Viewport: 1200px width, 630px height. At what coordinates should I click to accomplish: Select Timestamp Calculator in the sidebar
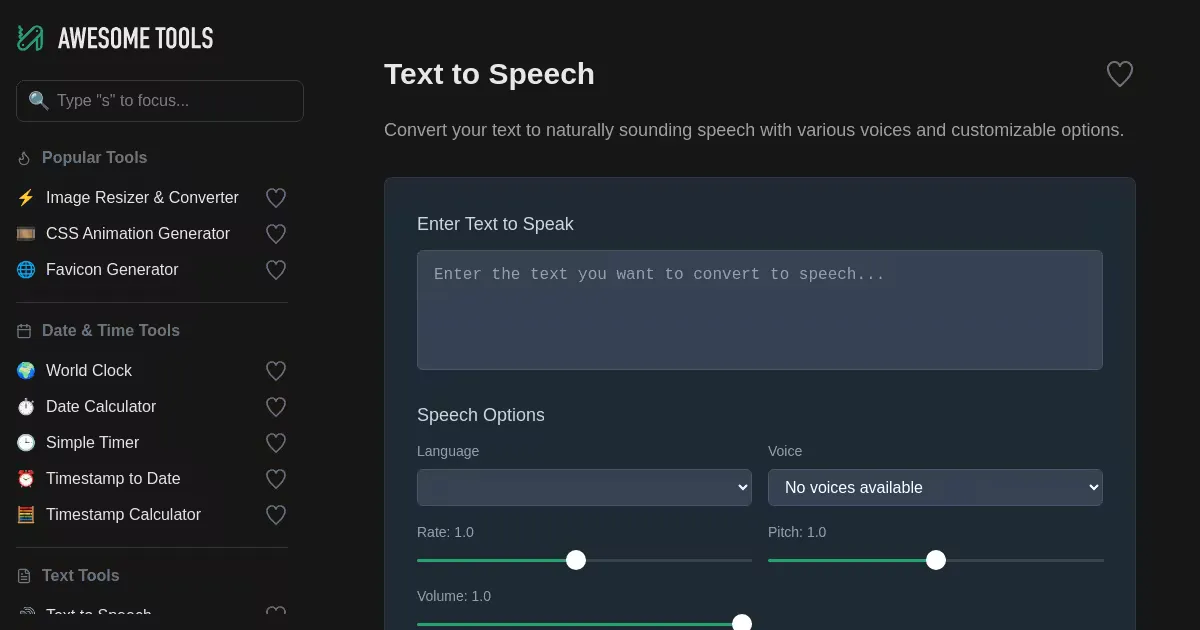(123, 515)
